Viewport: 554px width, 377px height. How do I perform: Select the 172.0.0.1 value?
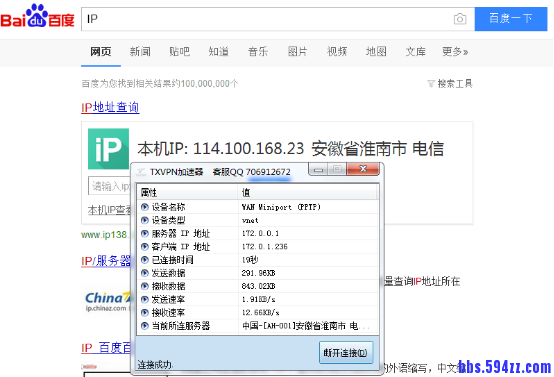click(260, 234)
